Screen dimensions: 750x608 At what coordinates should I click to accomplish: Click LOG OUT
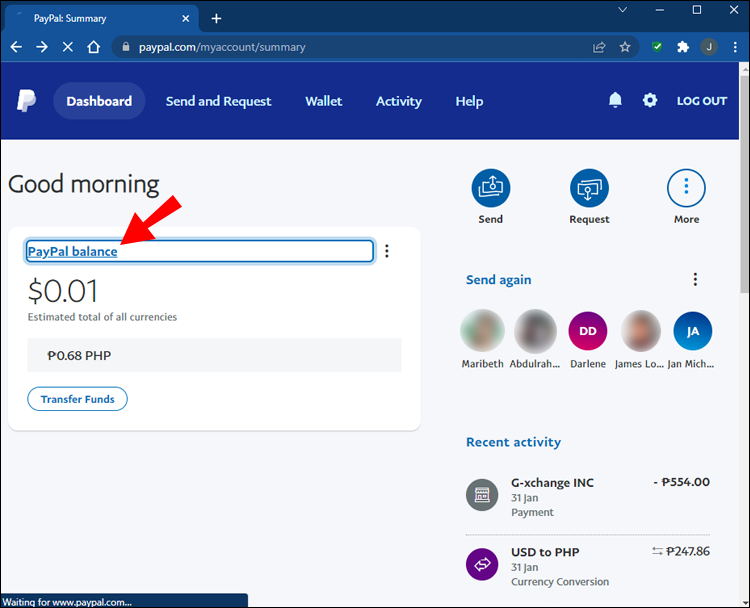pyautogui.click(x=702, y=101)
